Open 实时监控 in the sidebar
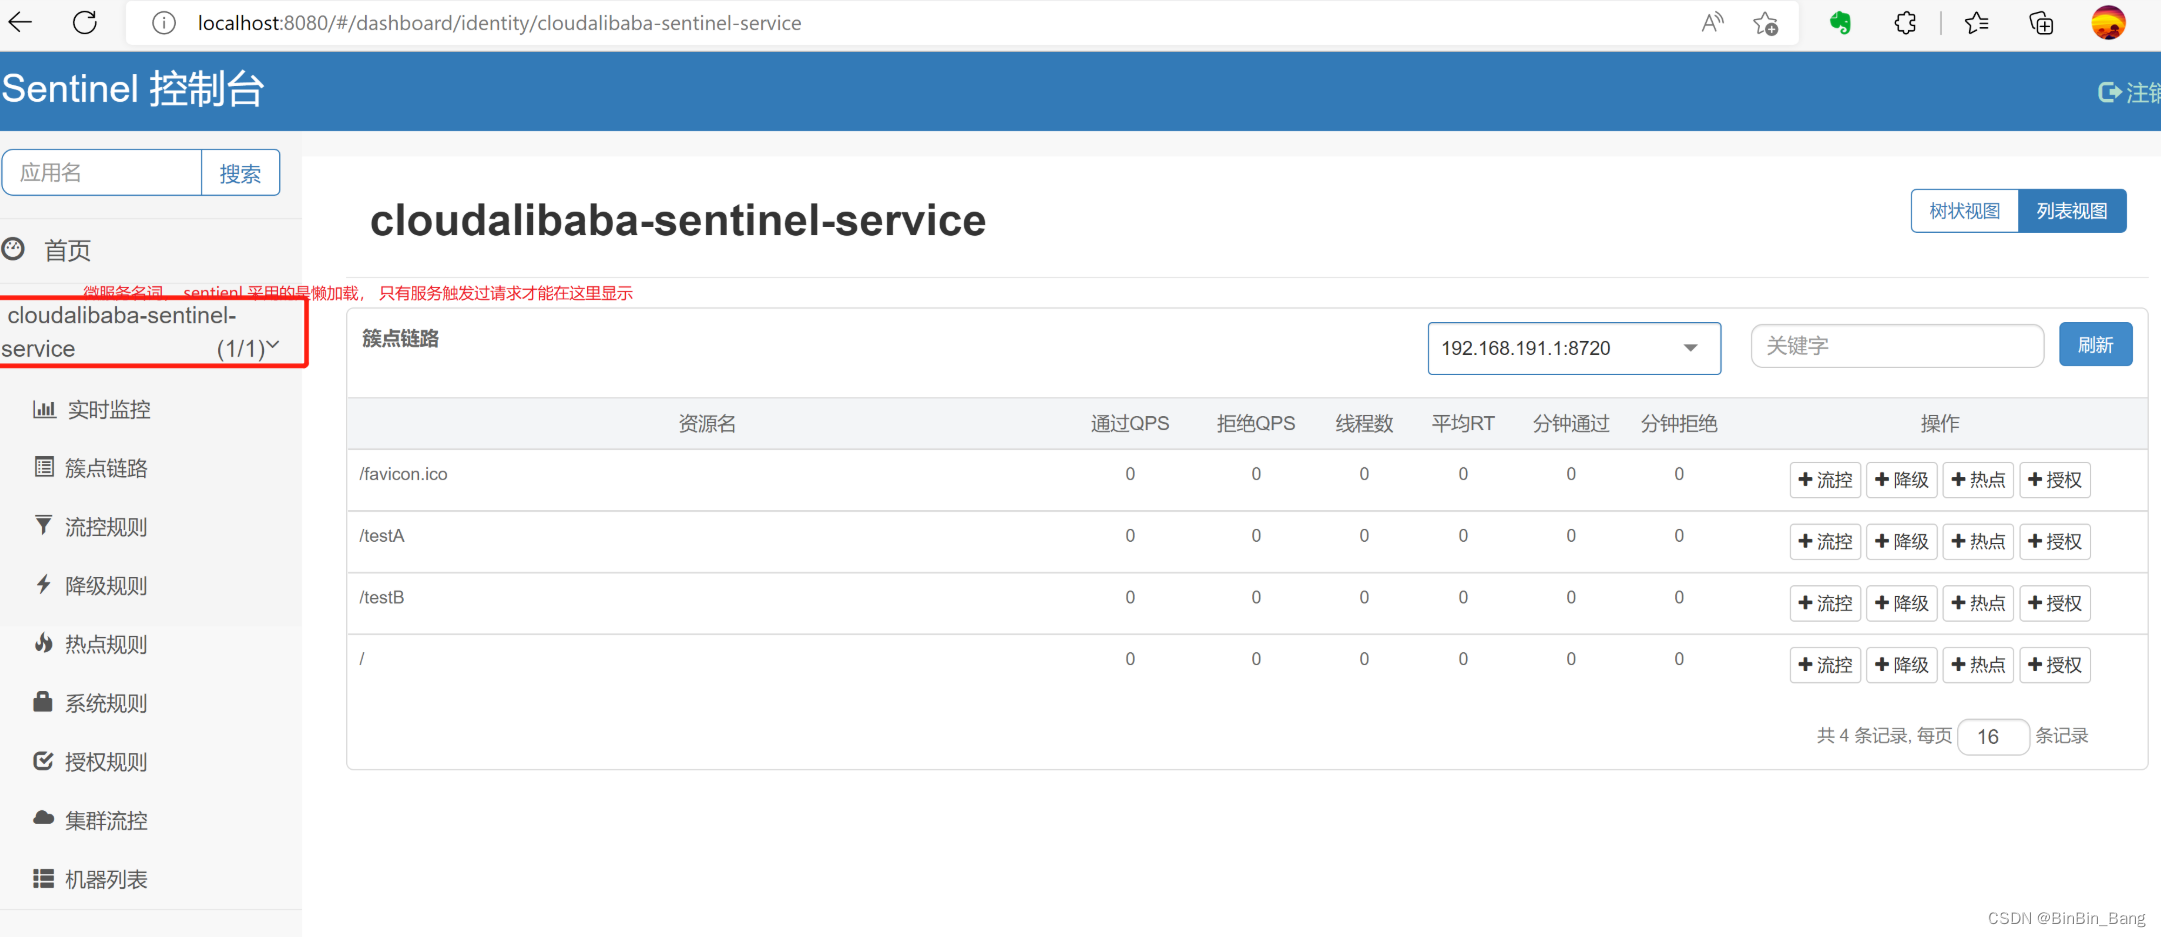 (109, 409)
